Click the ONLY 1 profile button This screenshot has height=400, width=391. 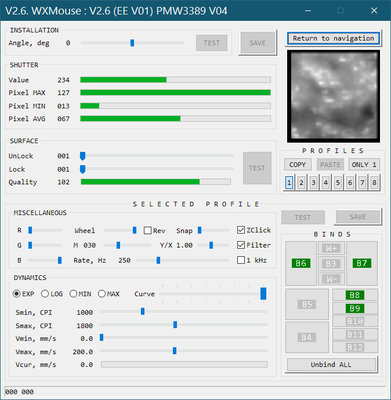(364, 165)
